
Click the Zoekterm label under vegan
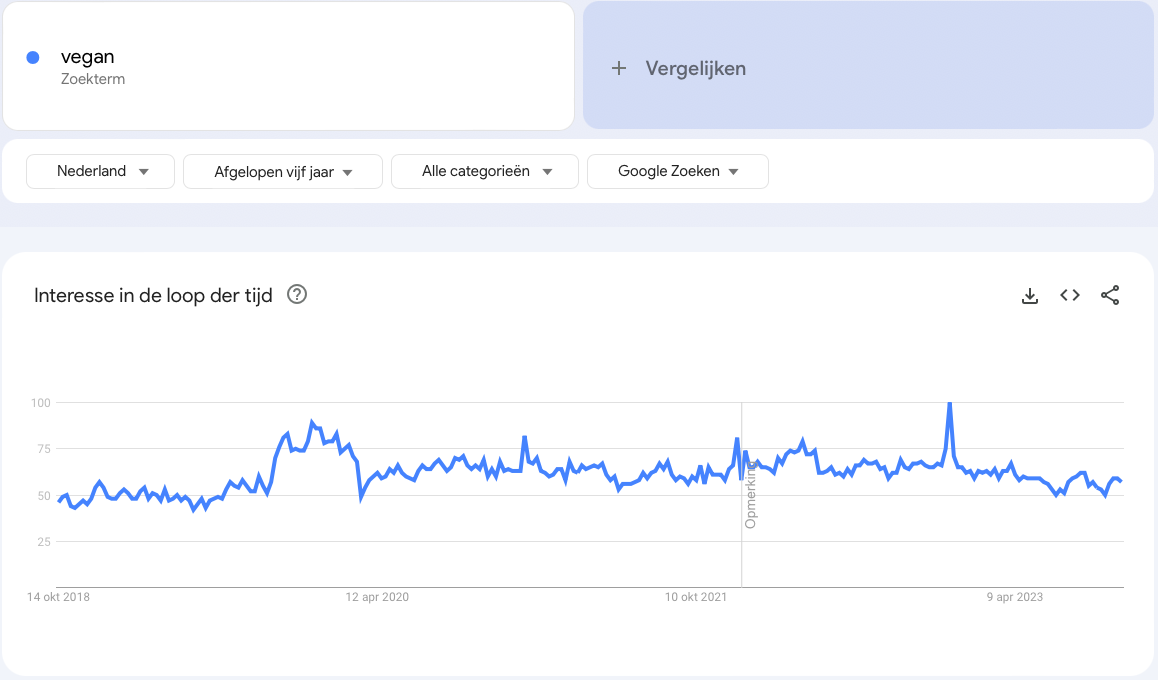point(93,79)
